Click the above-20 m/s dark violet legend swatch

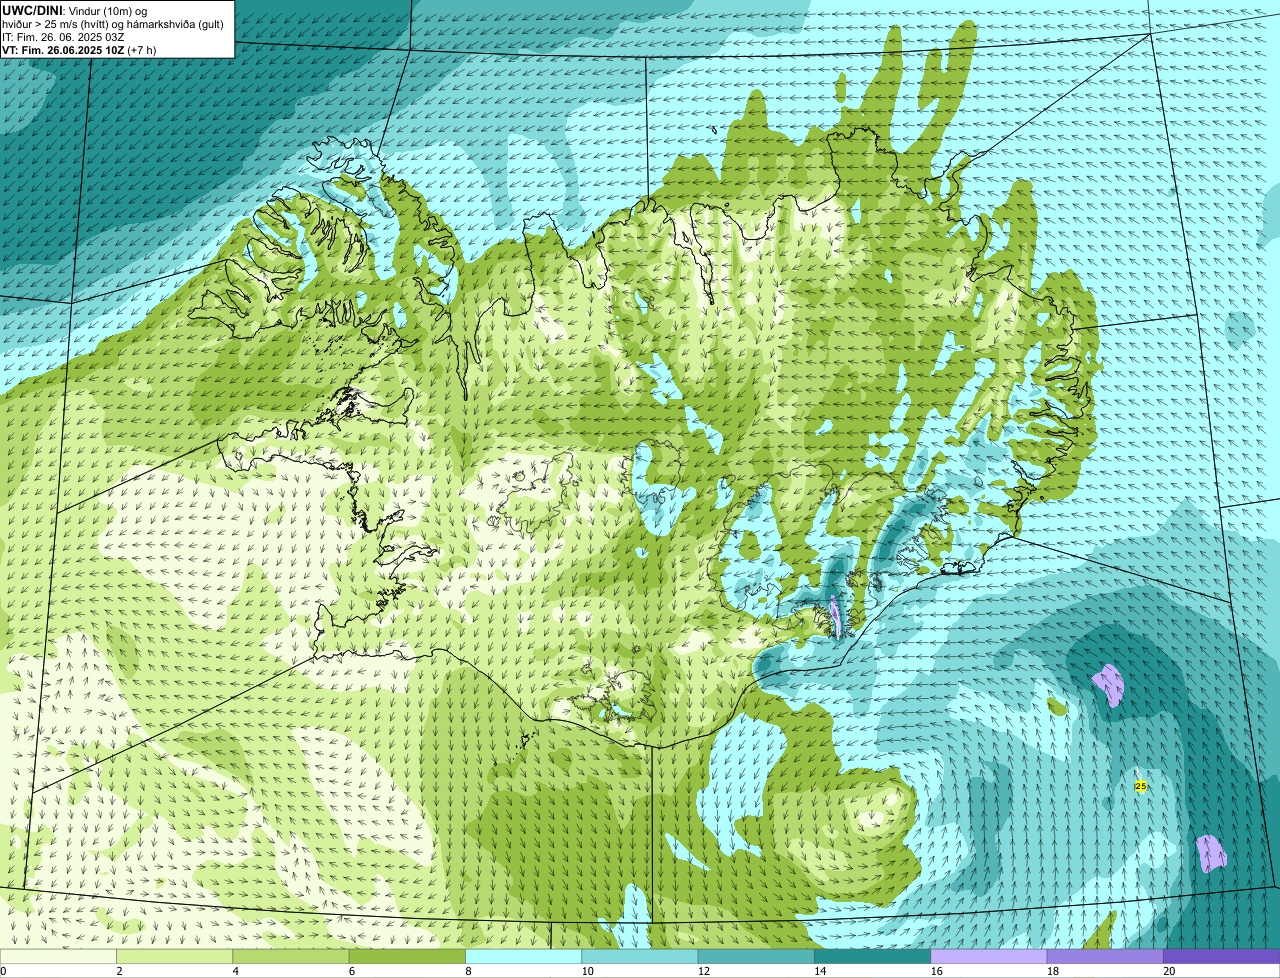pos(1221,956)
